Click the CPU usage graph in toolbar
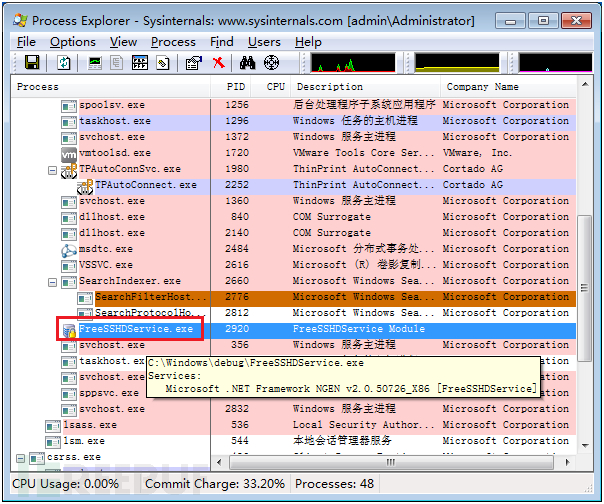The width and height of the screenshot is (604, 504). [353, 62]
